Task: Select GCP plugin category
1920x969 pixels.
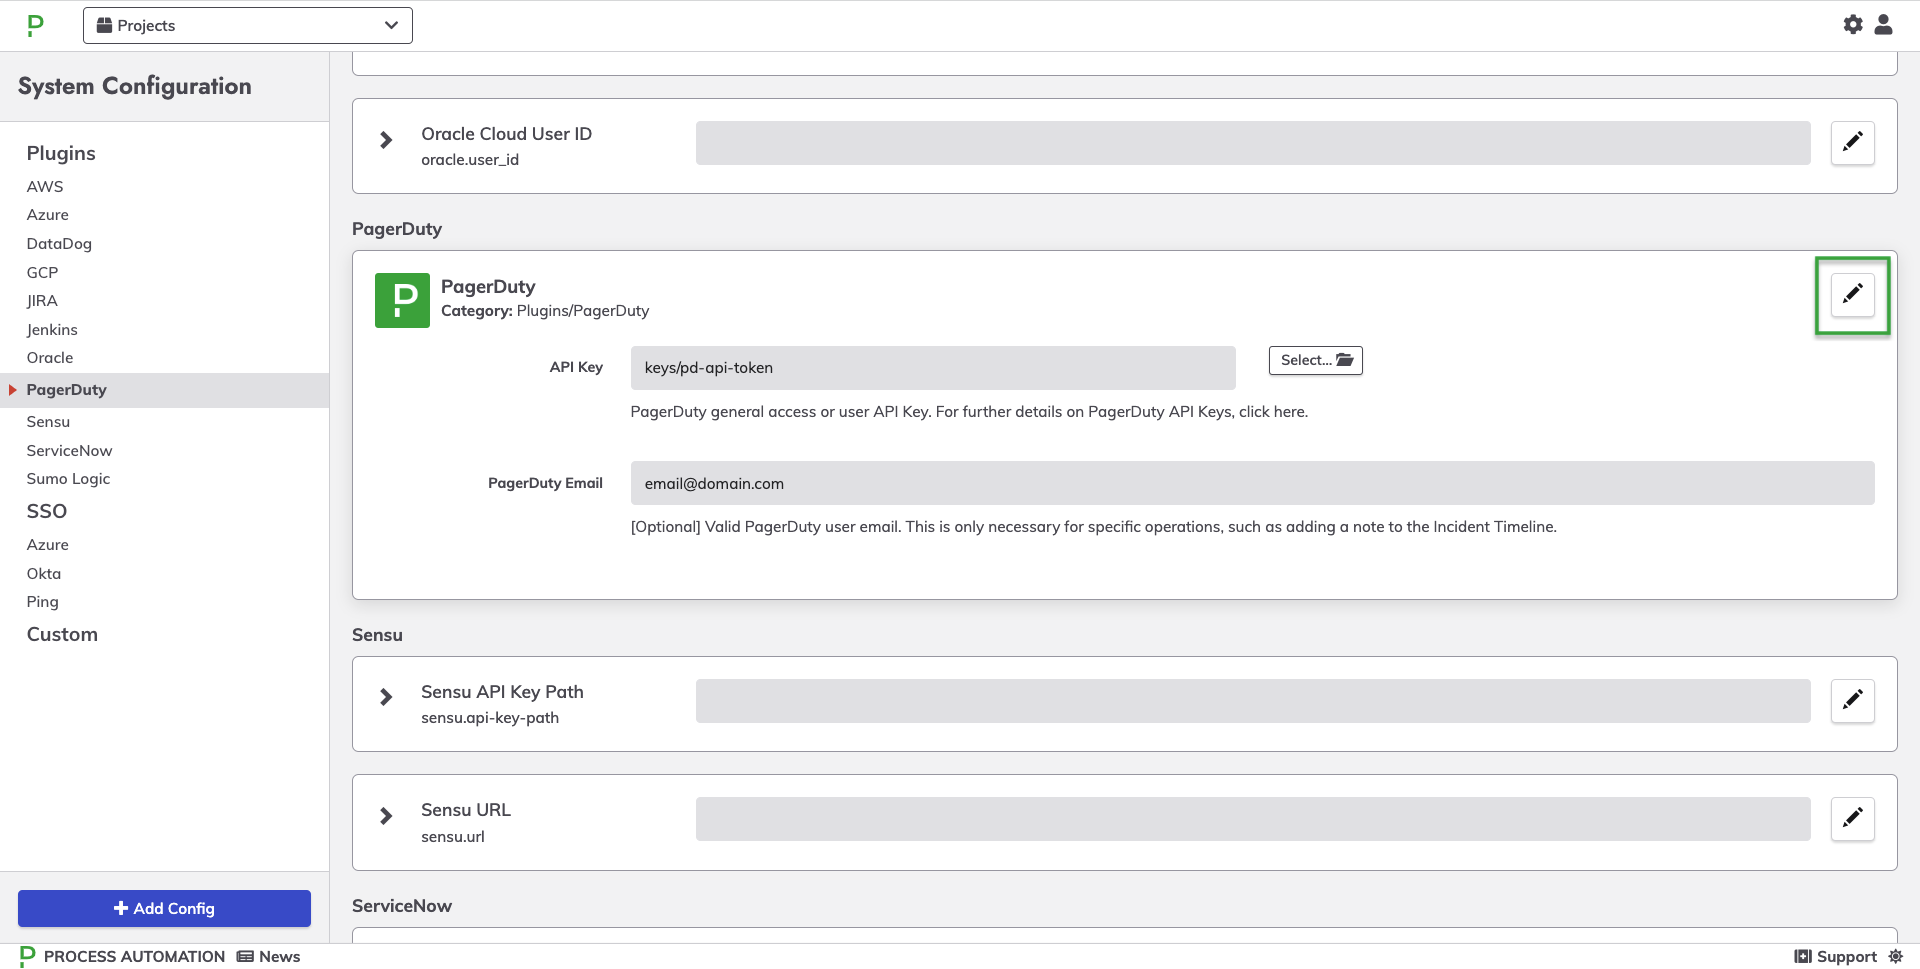Action: pyautogui.click(x=42, y=272)
